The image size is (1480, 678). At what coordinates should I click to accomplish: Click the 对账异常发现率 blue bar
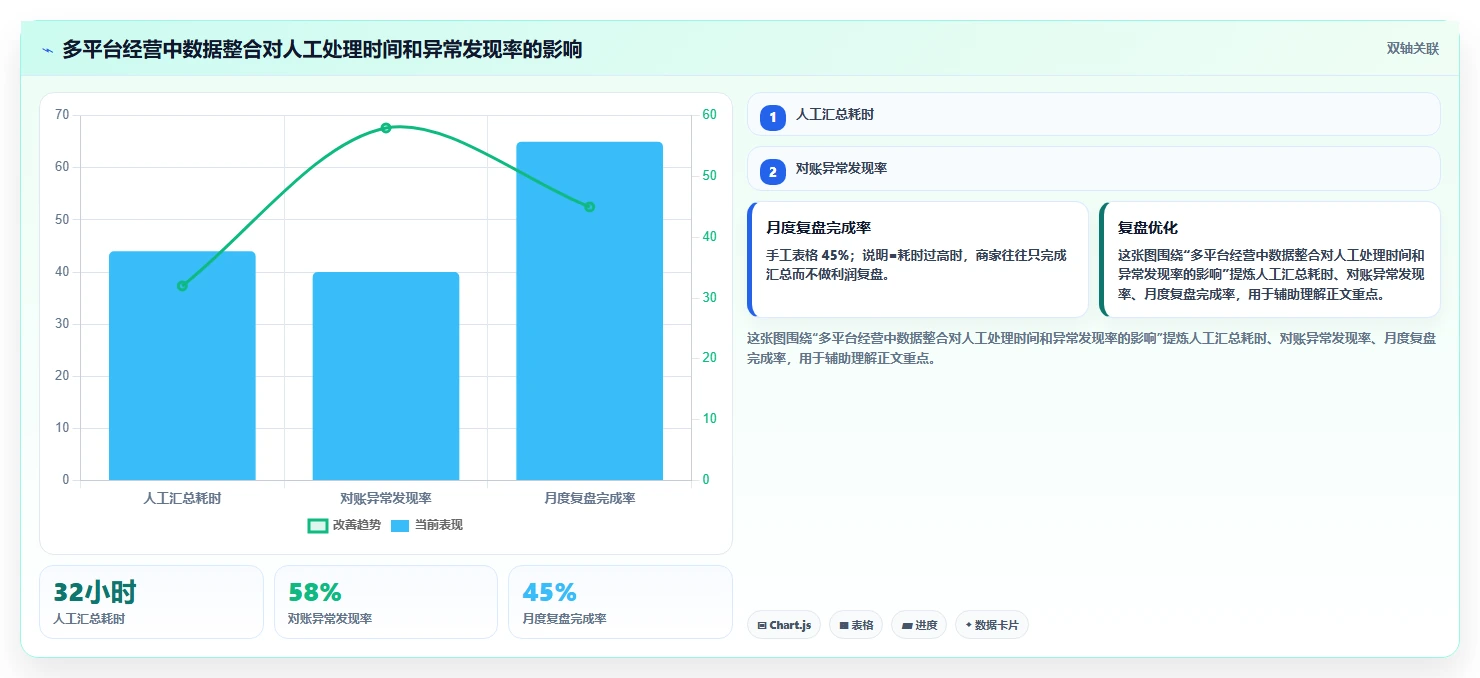[x=386, y=376]
